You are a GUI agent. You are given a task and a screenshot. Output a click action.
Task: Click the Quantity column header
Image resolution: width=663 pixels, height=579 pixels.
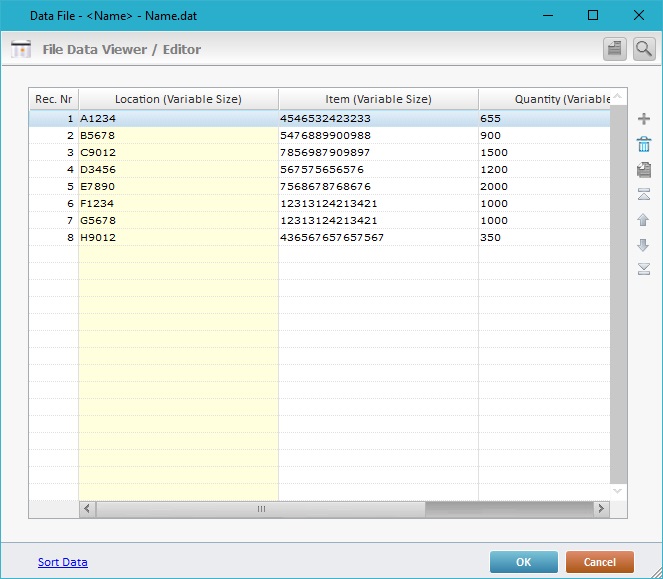(x=545, y=99)
